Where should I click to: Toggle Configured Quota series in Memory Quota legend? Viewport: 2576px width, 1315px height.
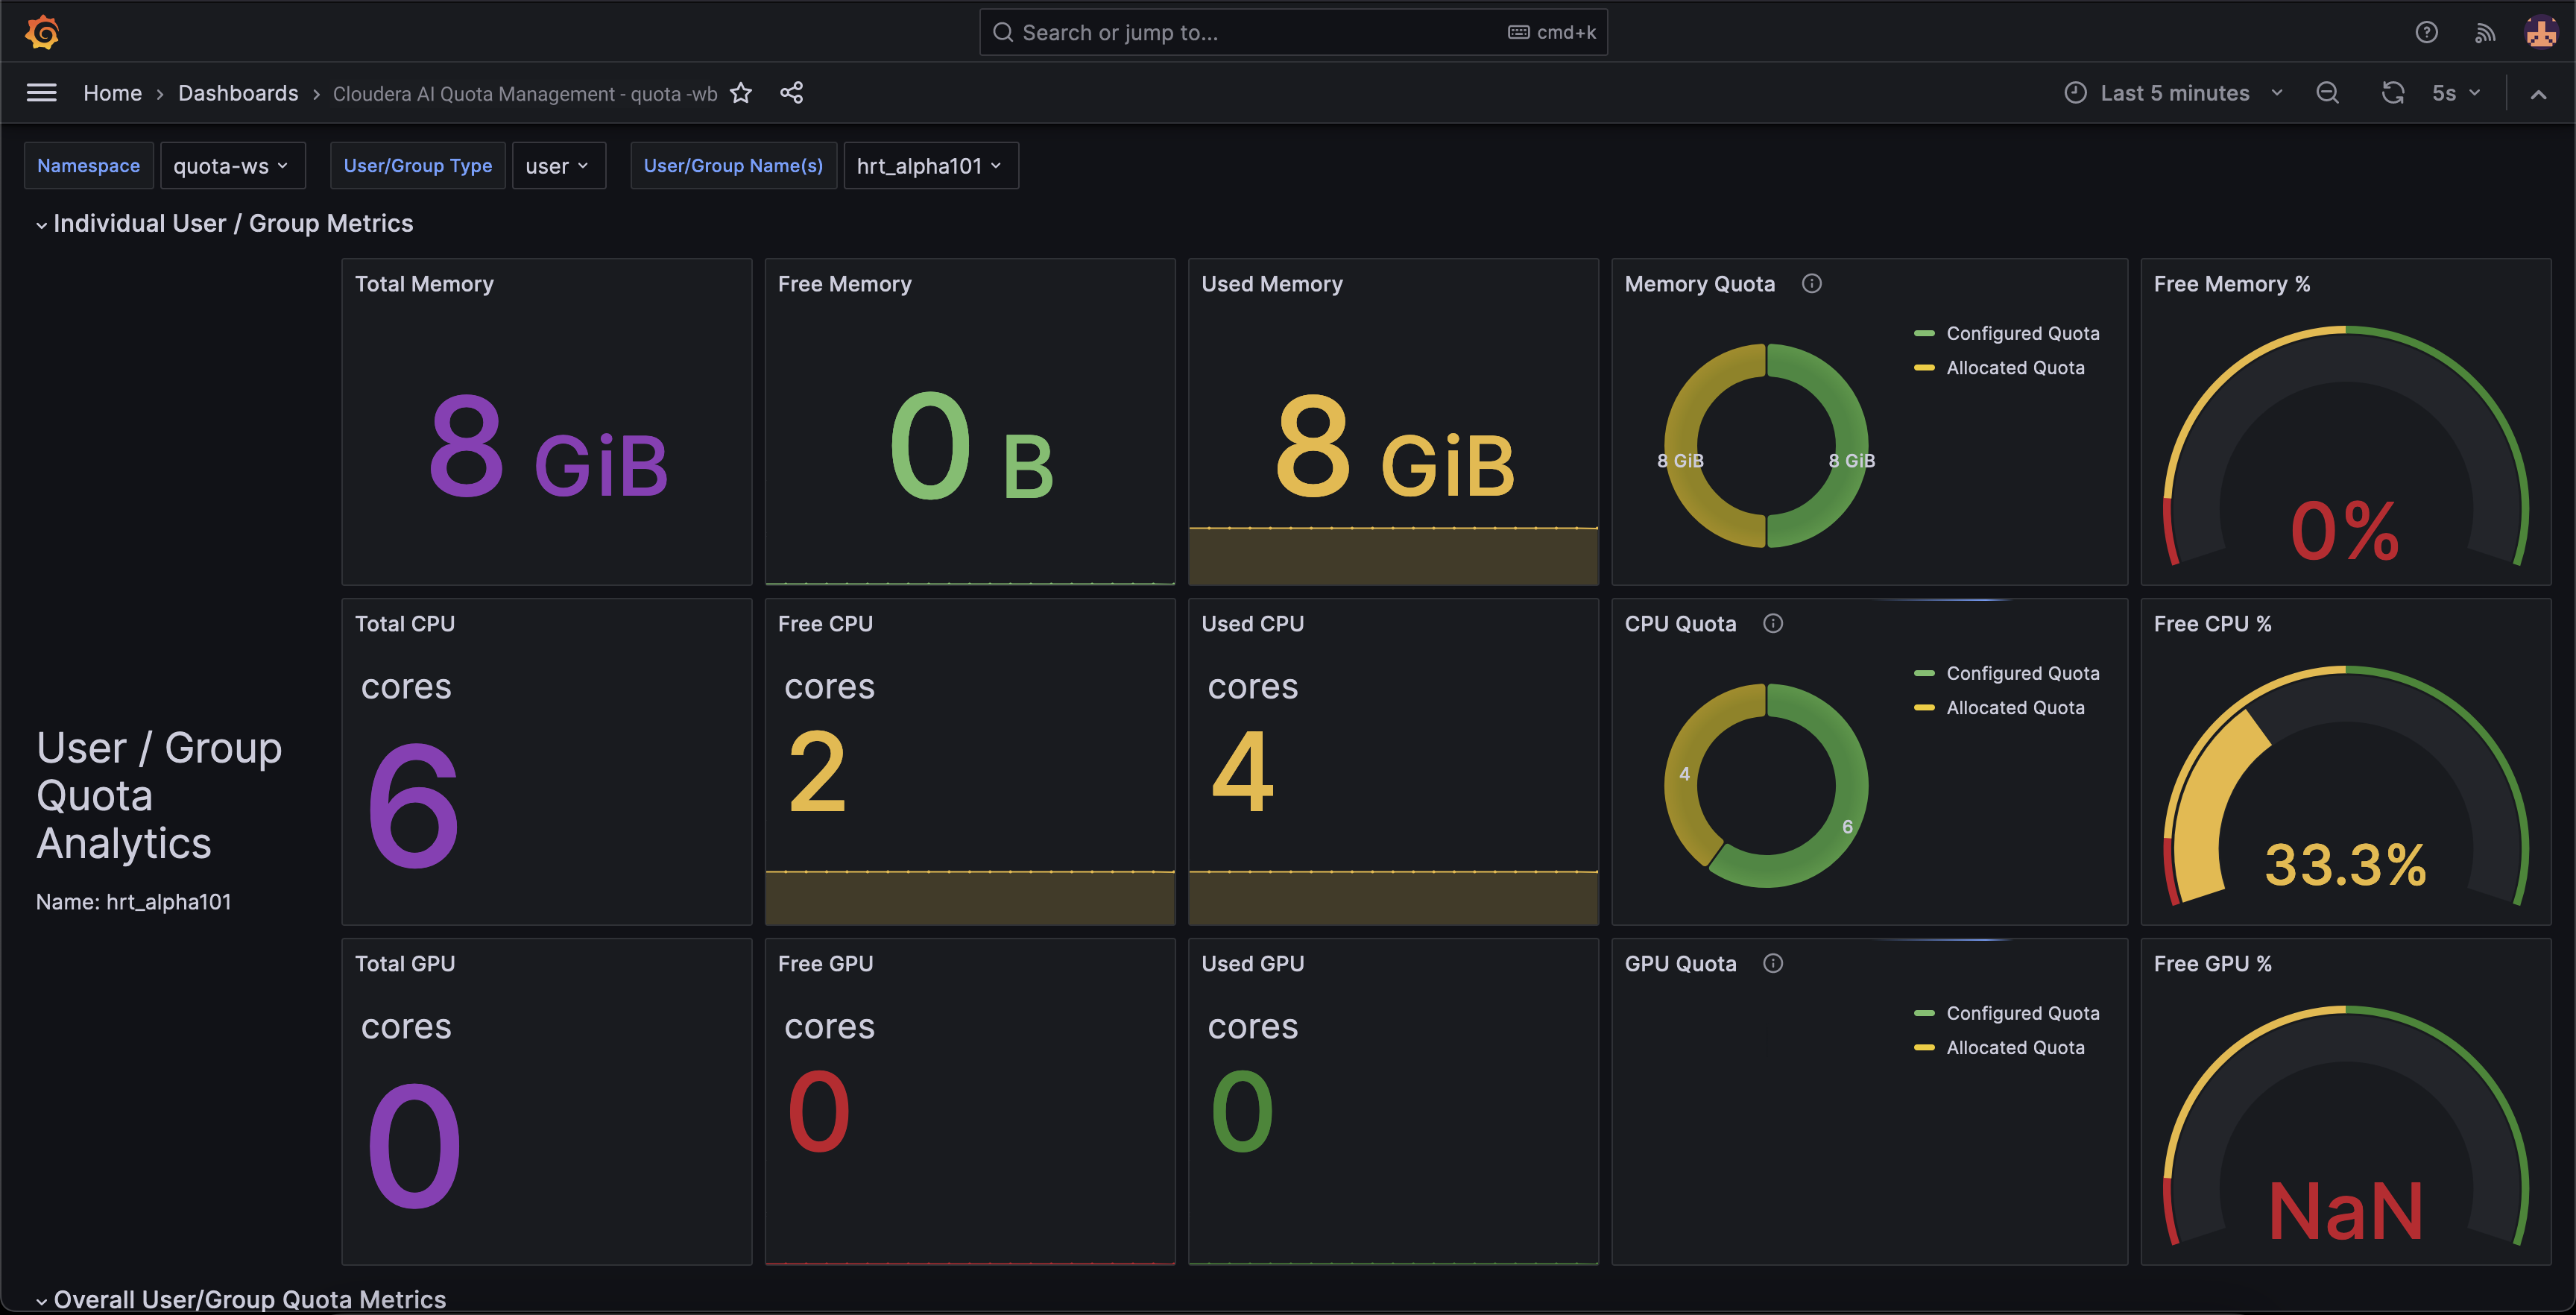(2021, 334)
